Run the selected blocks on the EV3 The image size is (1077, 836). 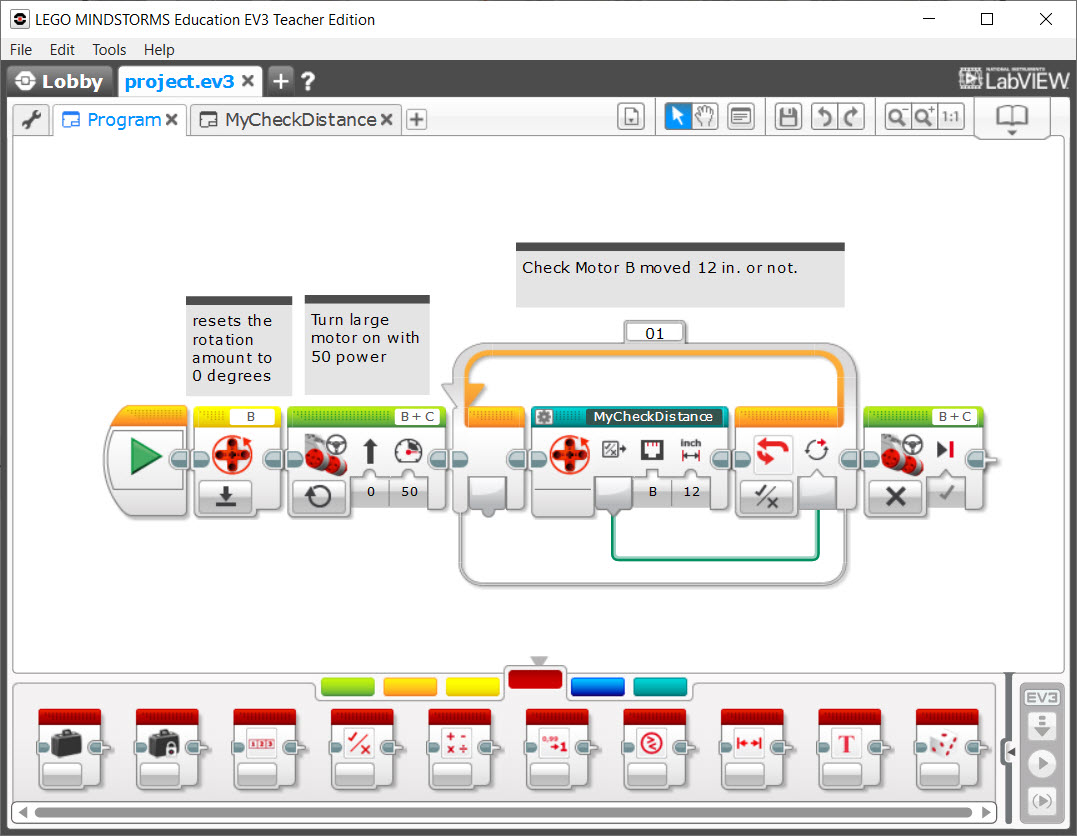click(1042, 800)
